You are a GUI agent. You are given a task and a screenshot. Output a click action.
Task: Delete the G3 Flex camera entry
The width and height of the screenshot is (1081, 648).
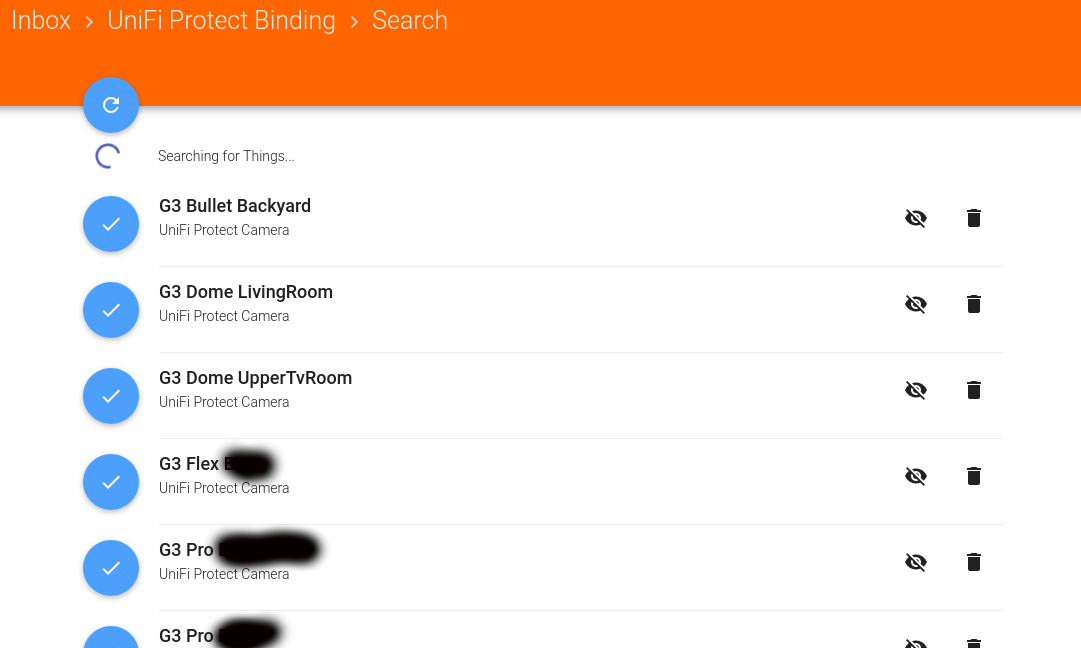tap(974, 476)
